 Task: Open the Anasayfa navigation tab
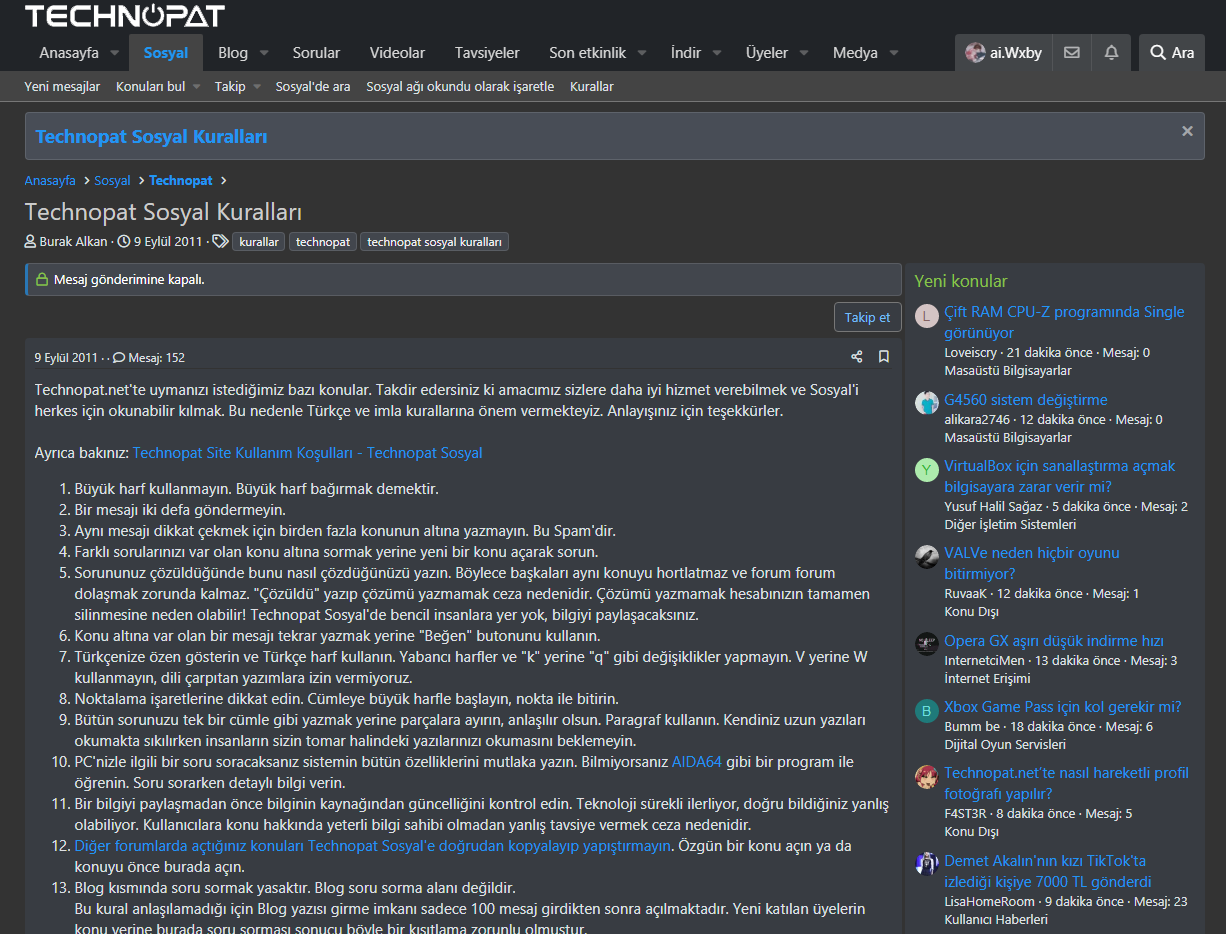[x=69, y=53]
